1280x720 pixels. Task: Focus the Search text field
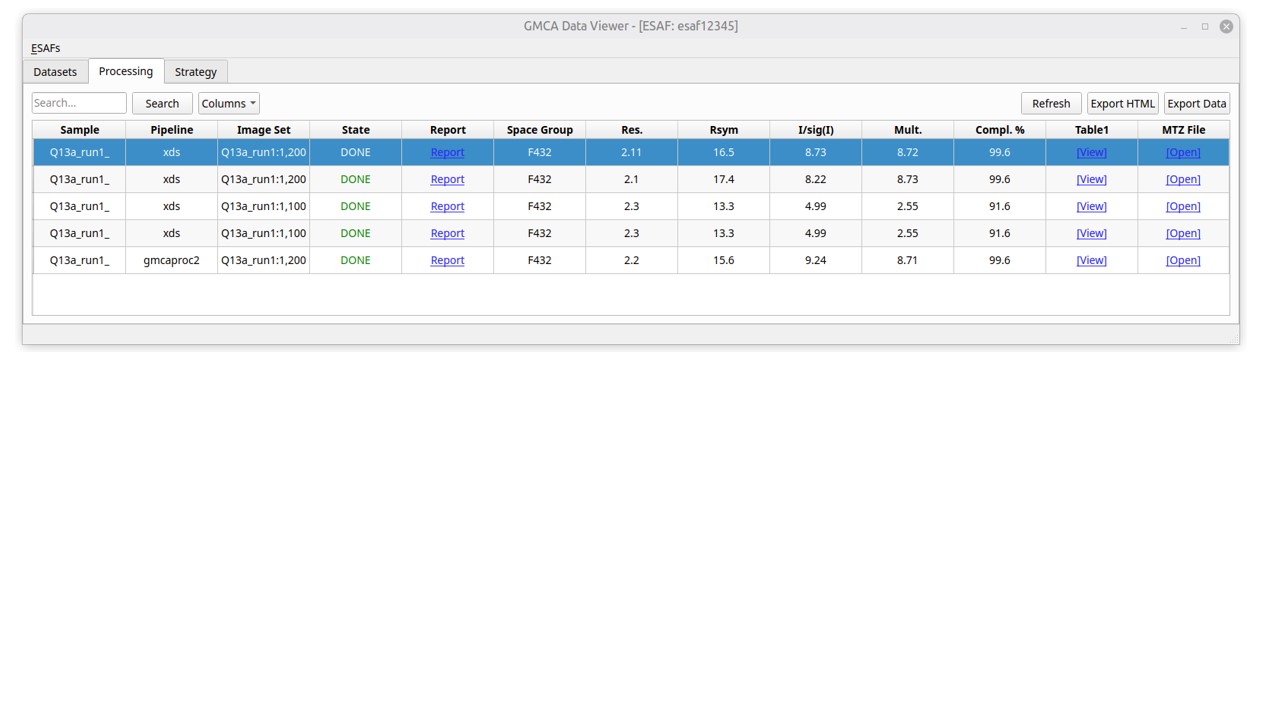tap(79, 103)
